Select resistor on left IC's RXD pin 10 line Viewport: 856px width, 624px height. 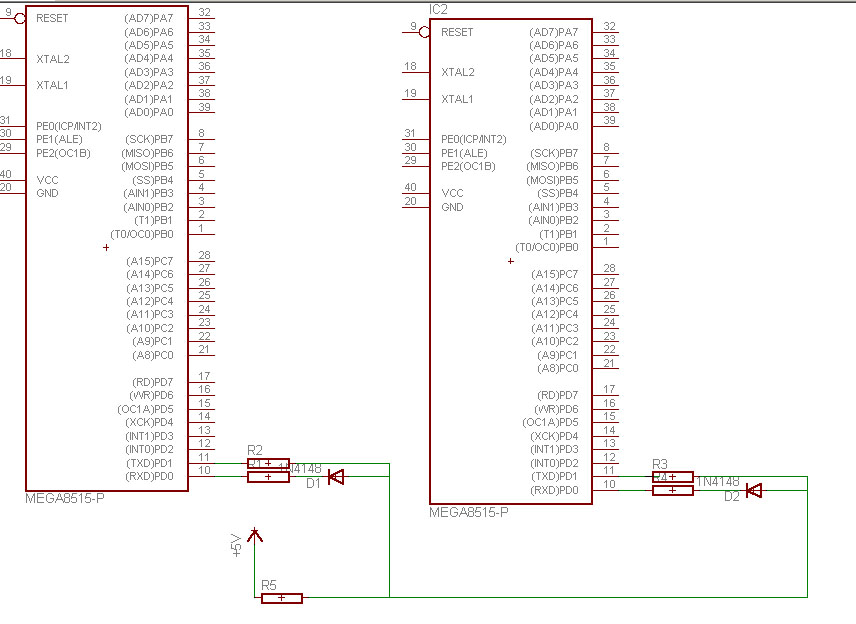click(x=268, y=477)
